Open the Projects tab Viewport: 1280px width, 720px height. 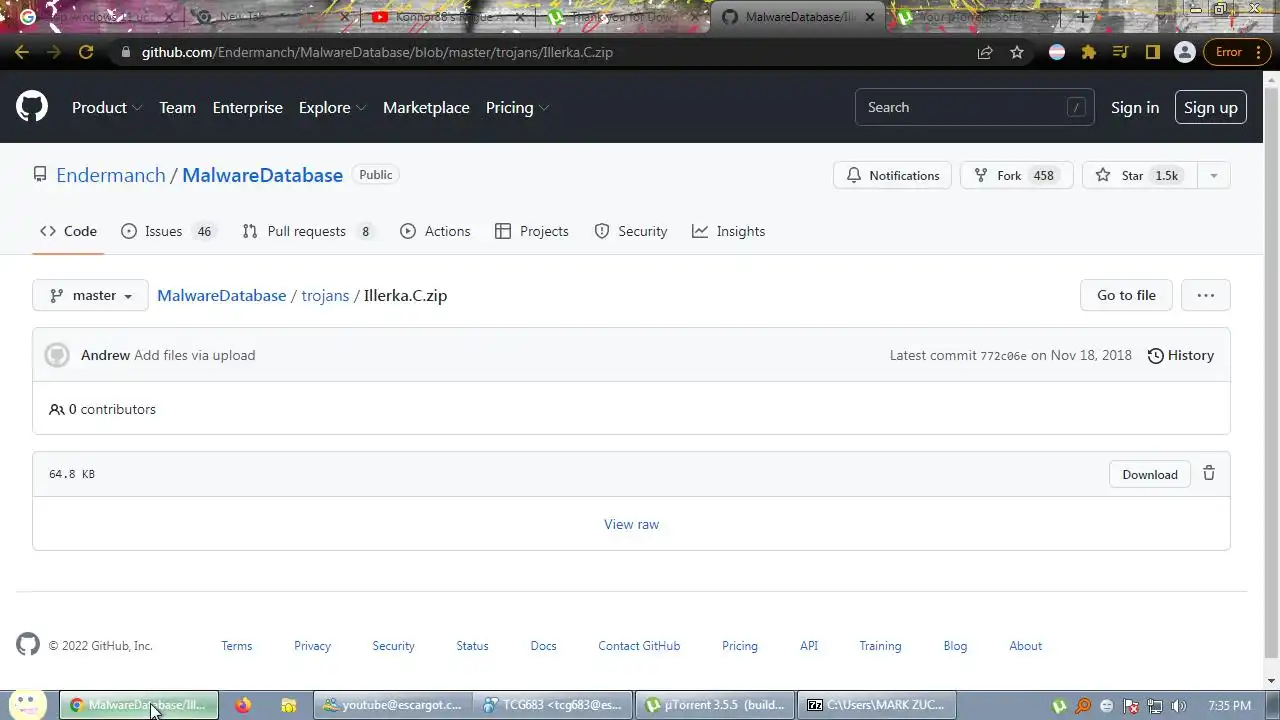(x=532, y=231)
